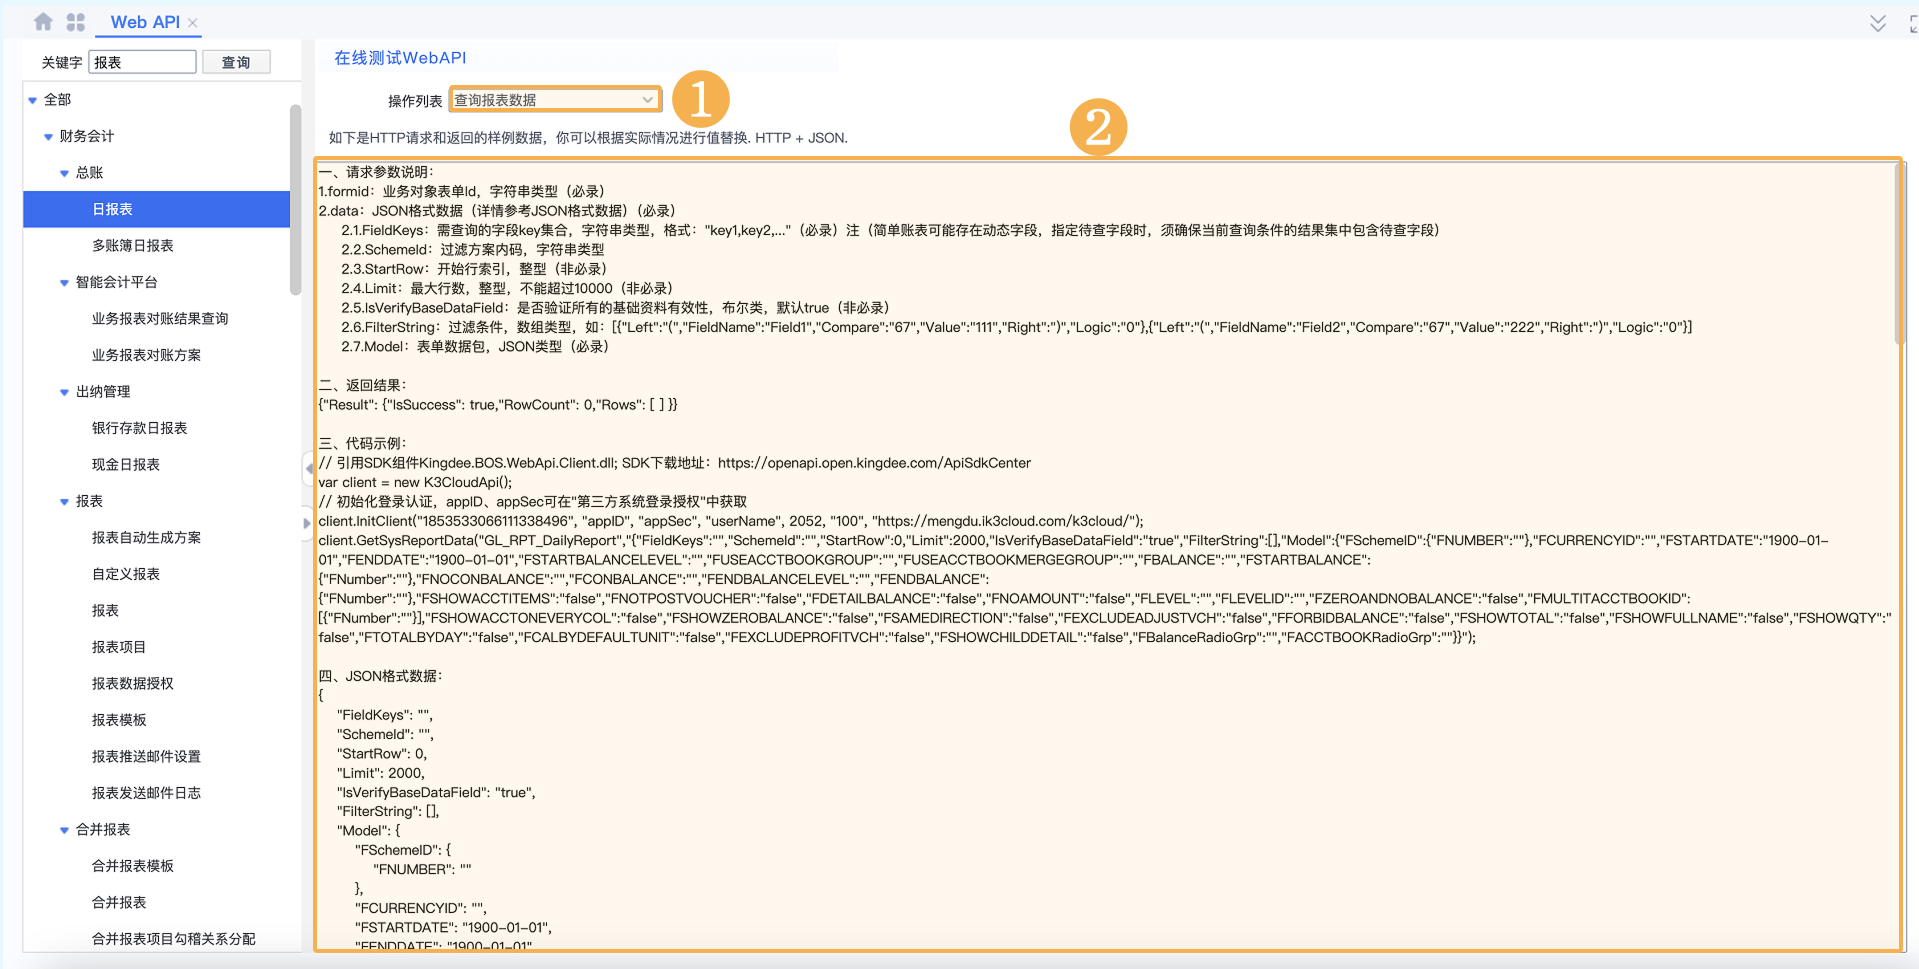Switch to the Web API tab
Image resolution: width=1919 pixels, height=969 pixels.
145,22
